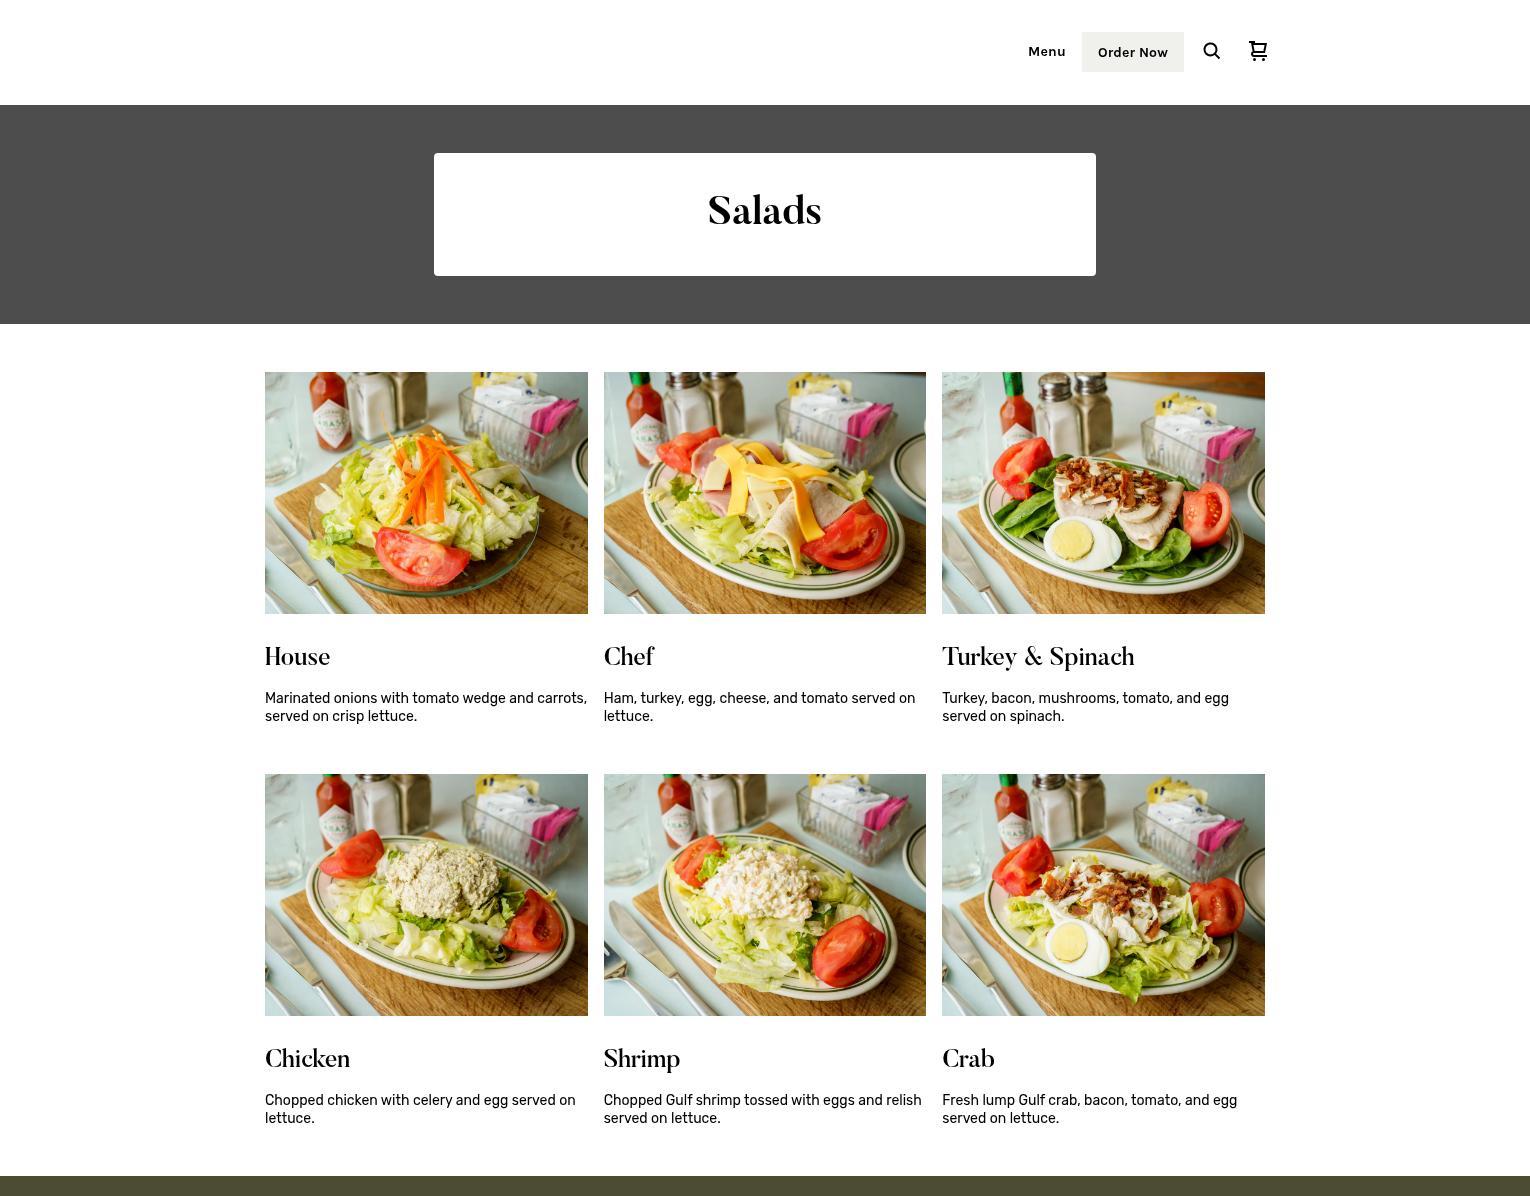Select the House salad title
This screenshot has height=1196, width=1530.
click(x=297, y=657)
